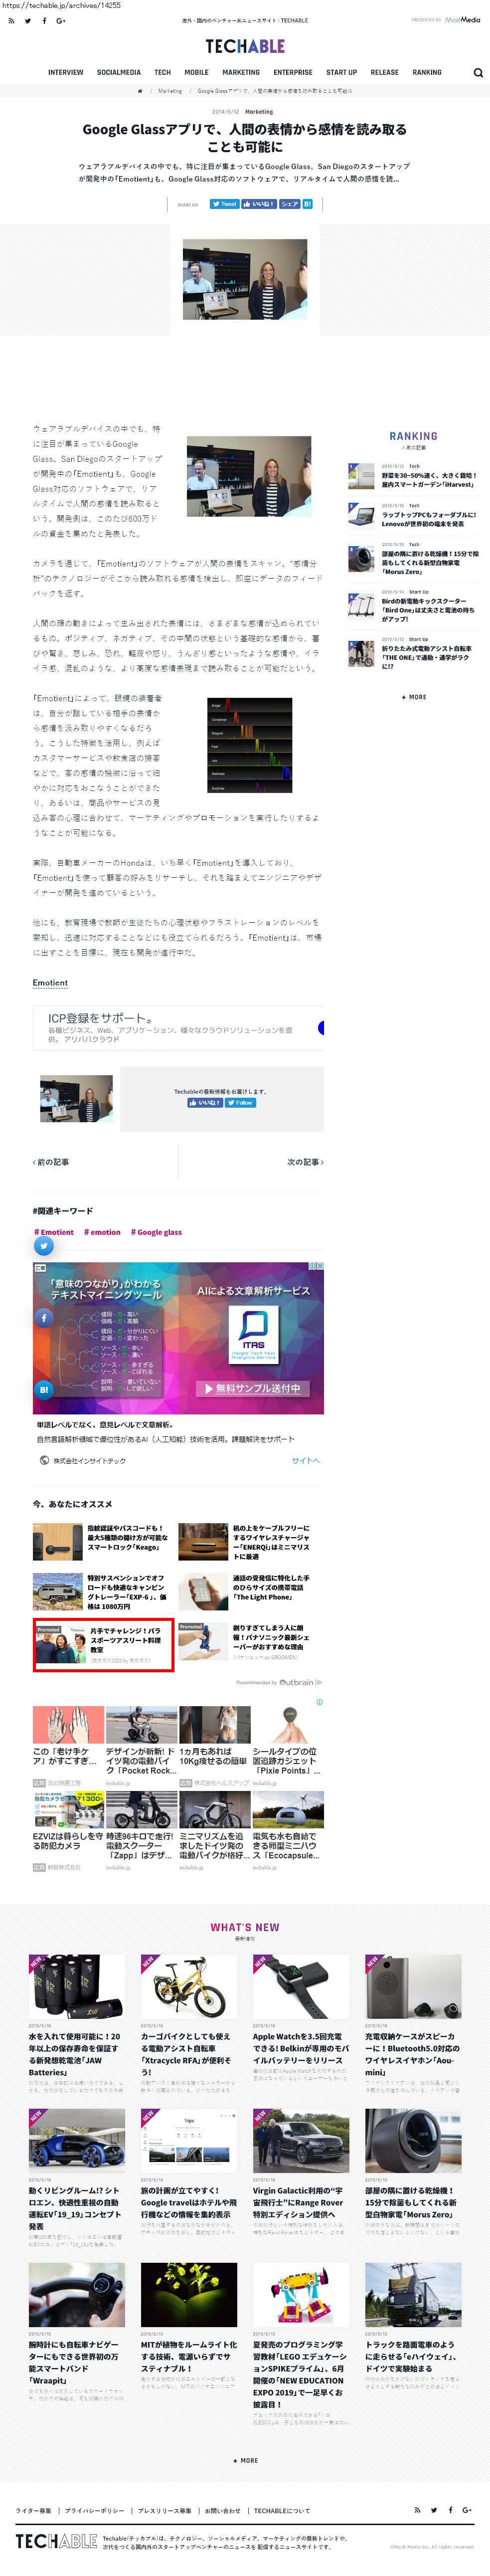The width and height of the screenshot is (490, 2576).
Task: Open the THE ONE folding bicycle ranking article
Action: (x=428, y=657)
